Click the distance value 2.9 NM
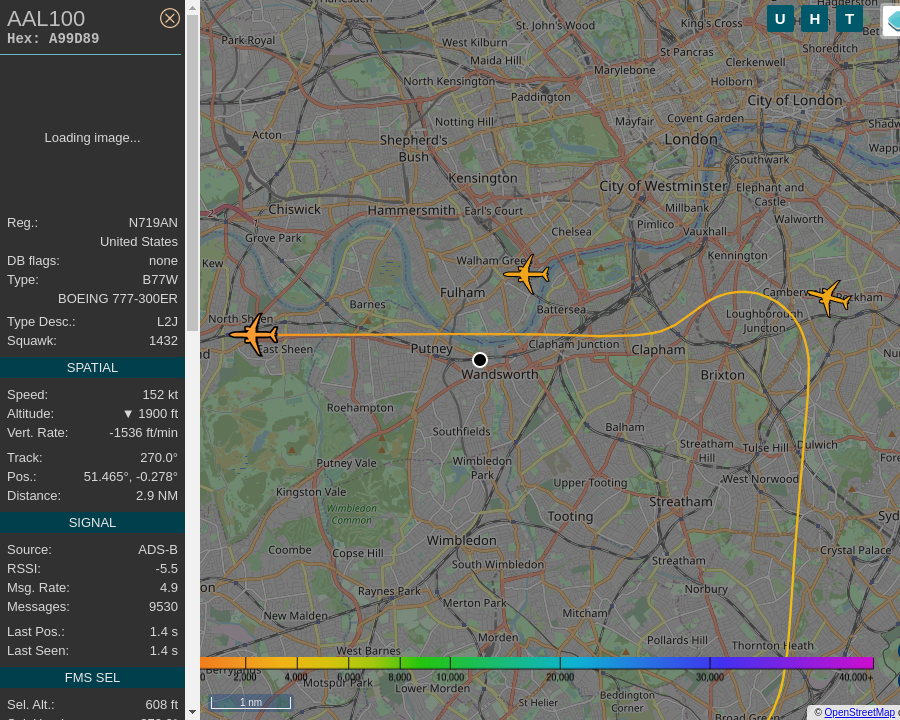The height and width of the screenshot is (720, 900). (157, 496)
